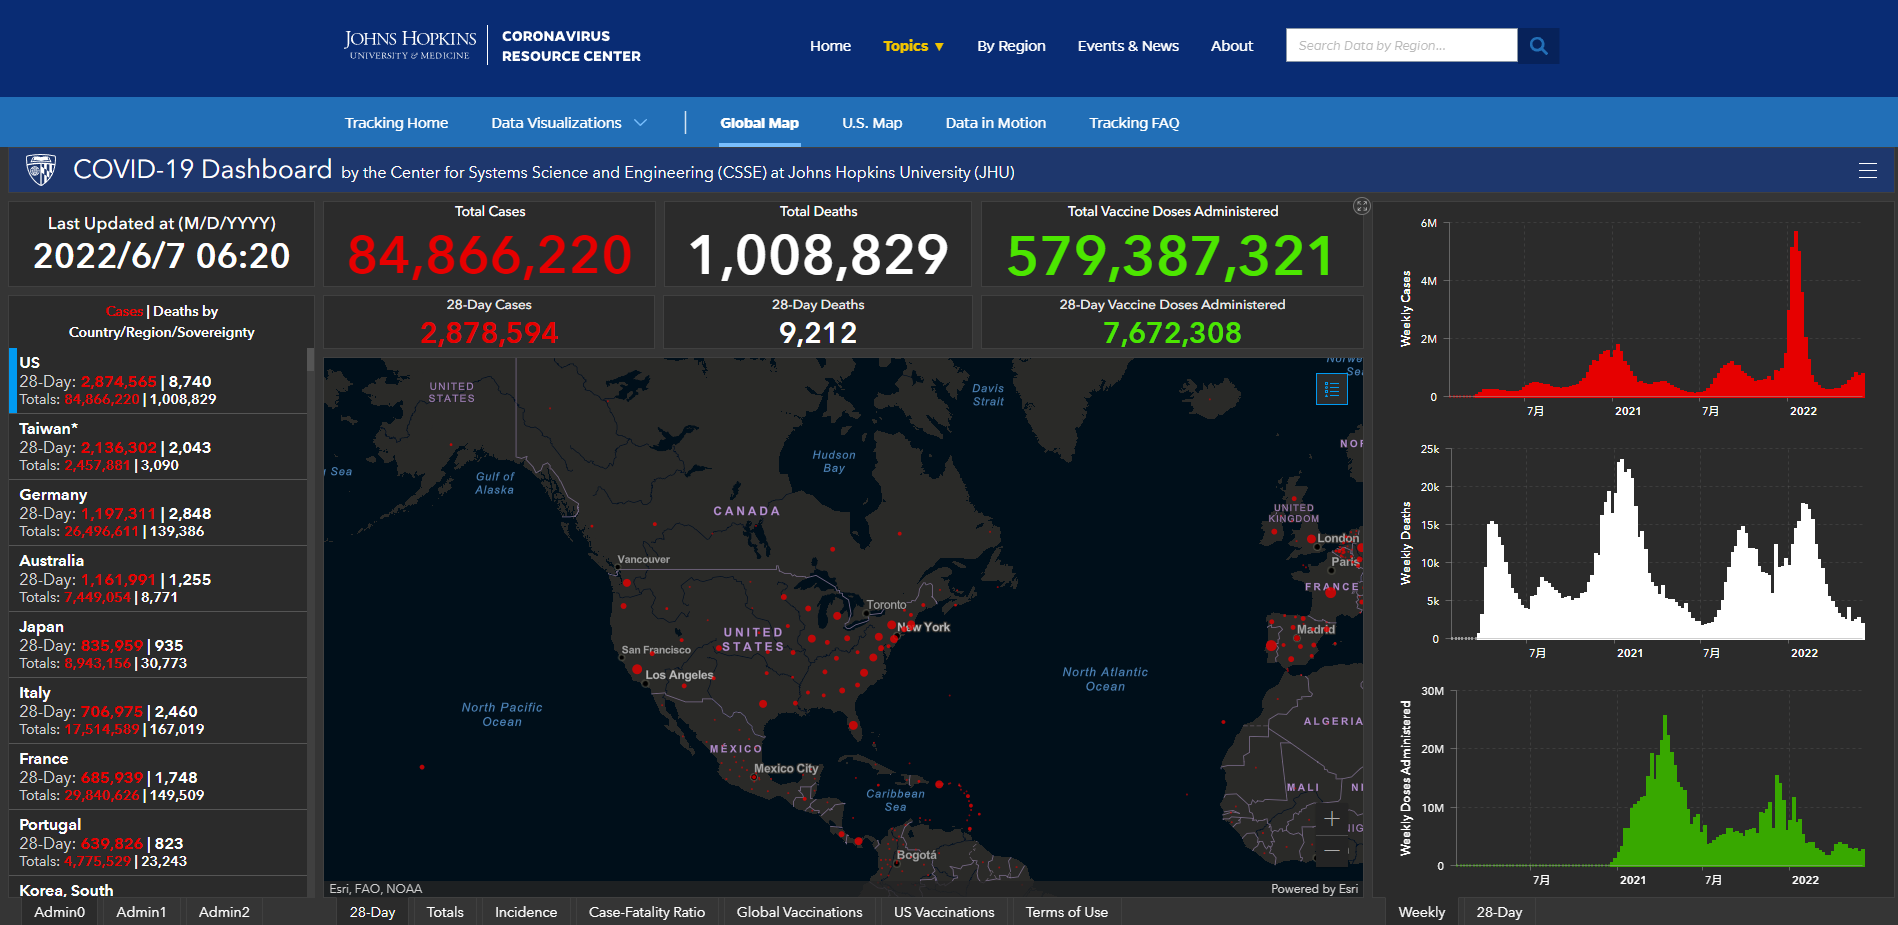Image resolution: width=1898 pixels, height=925 pixels.
Task: Switch the country list to Admin1 level
Action: (141, 912)
